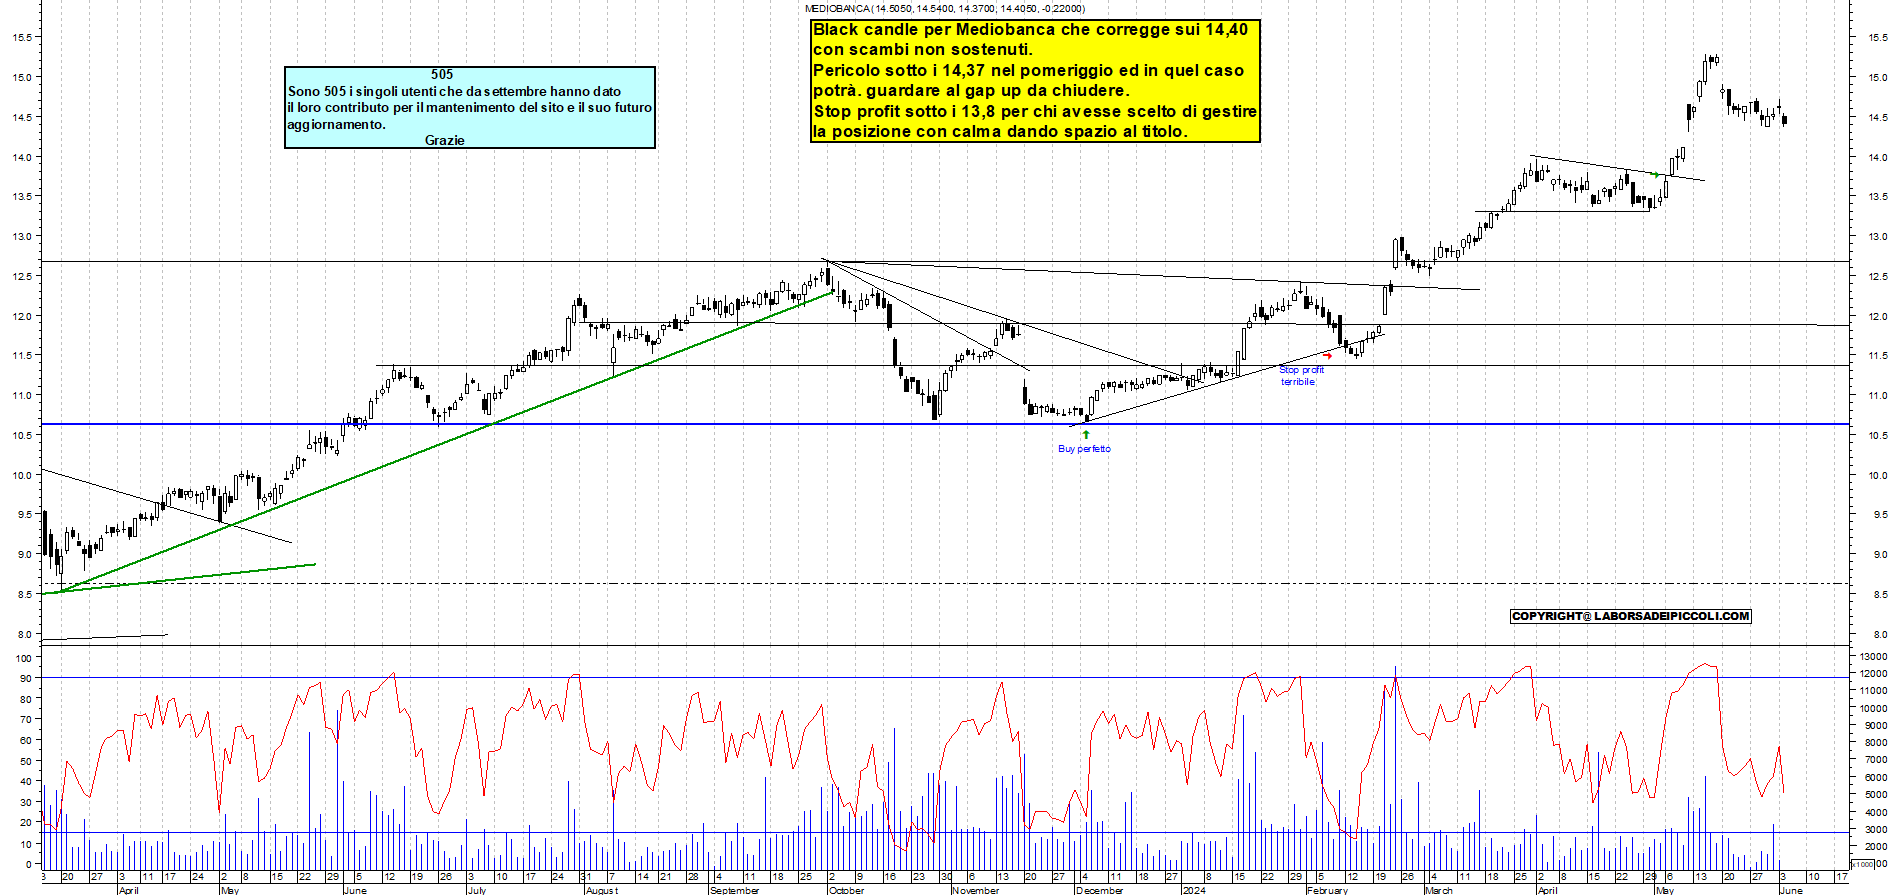Screen dimensions: 1890x895
Task: Click the '5000' volume scale label
Action: pyautogui.click(x=1875, y=795)
